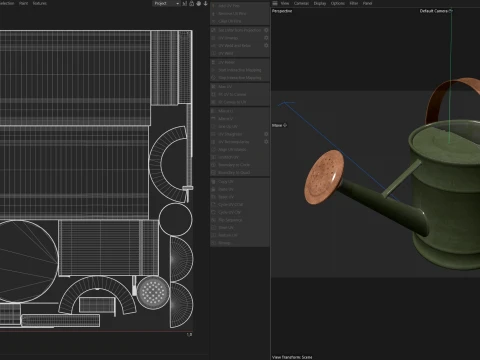480x360 pixels.
Task: Stop Interactive Mapping
Action: pyautogui.click(x=240, y=78)
